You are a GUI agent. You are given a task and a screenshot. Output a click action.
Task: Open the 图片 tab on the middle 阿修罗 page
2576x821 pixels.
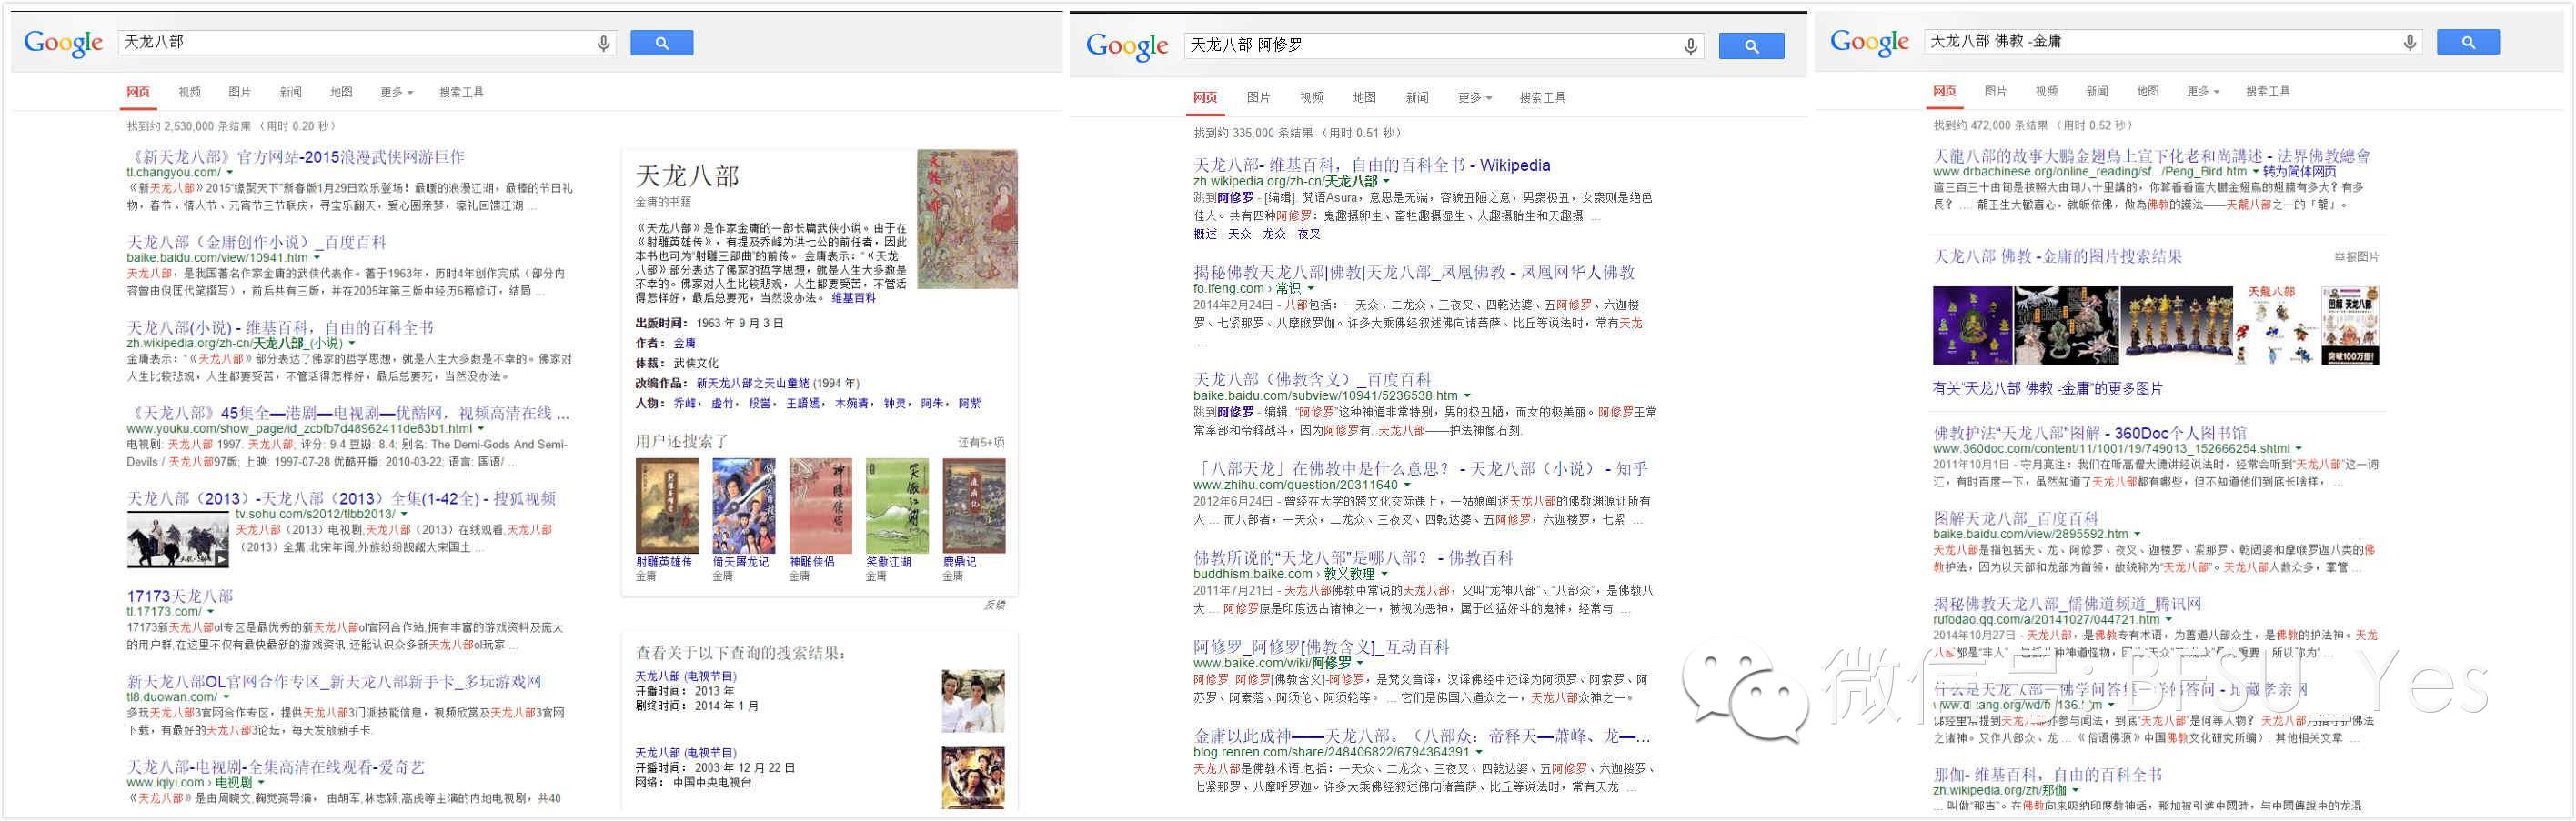(x=1258, y=98)
